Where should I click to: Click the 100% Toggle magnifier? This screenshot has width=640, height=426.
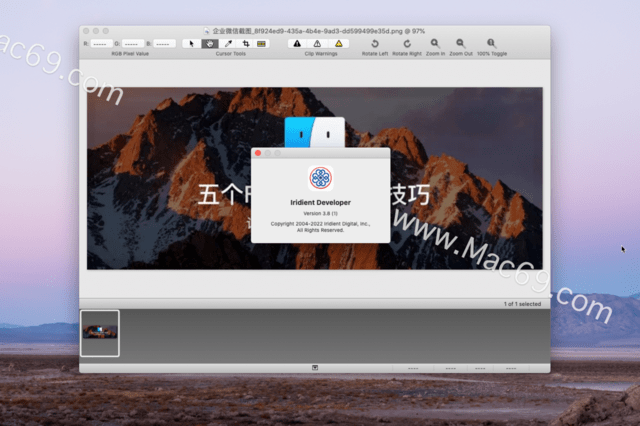pos(491,43)
